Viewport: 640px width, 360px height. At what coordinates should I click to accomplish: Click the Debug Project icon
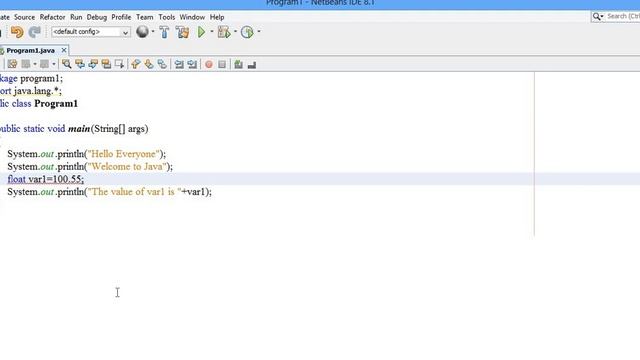tap(224, 32)
